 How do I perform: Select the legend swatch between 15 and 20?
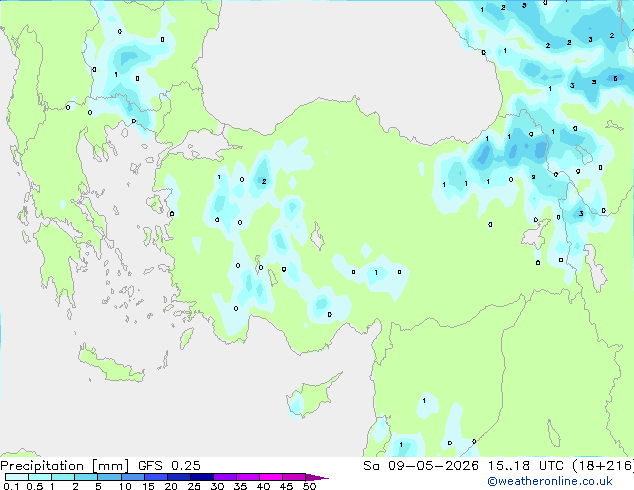(x=155, y=477)
